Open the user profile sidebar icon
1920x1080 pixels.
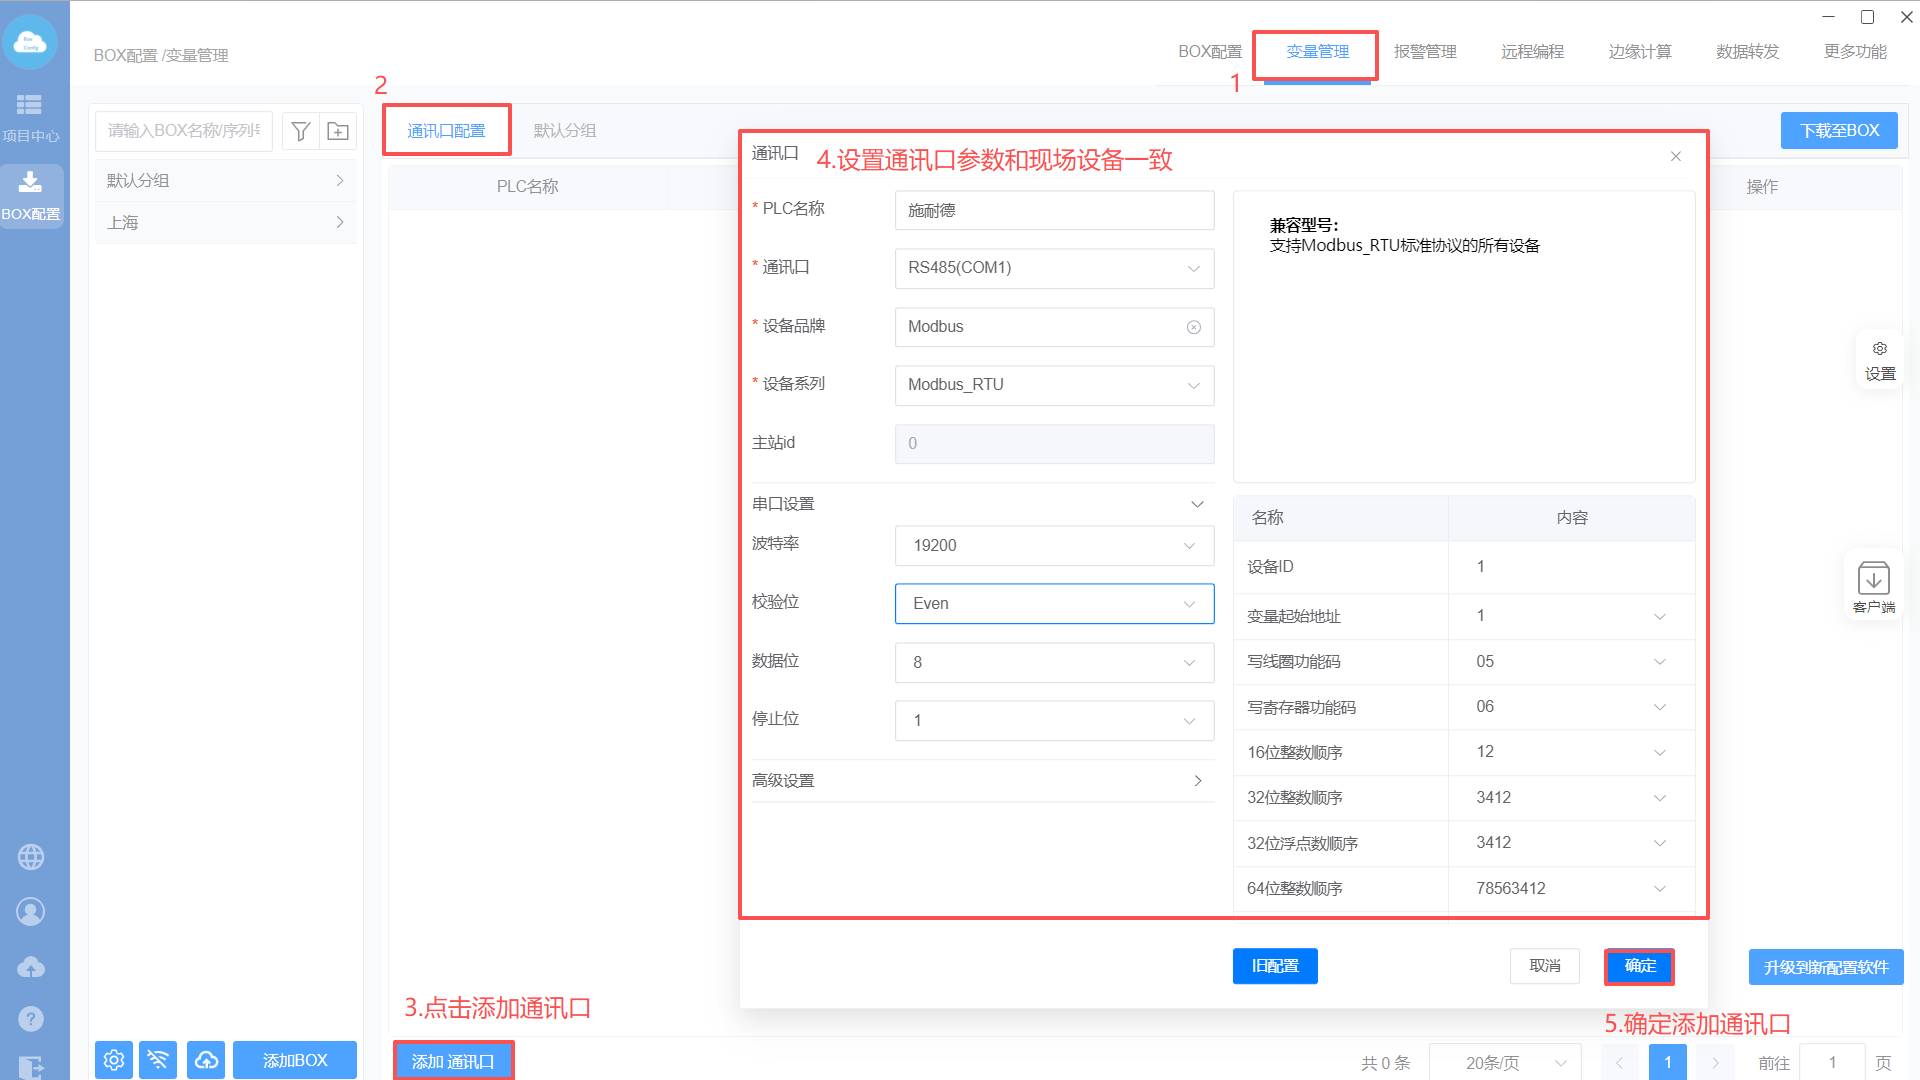pos(31,912)
